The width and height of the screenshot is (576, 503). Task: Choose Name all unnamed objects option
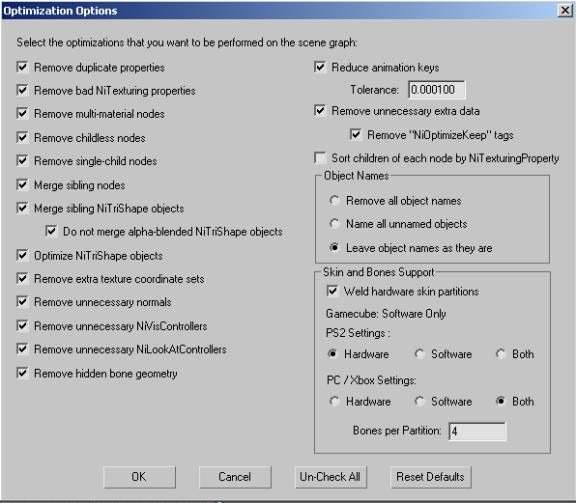click(334, 224)
